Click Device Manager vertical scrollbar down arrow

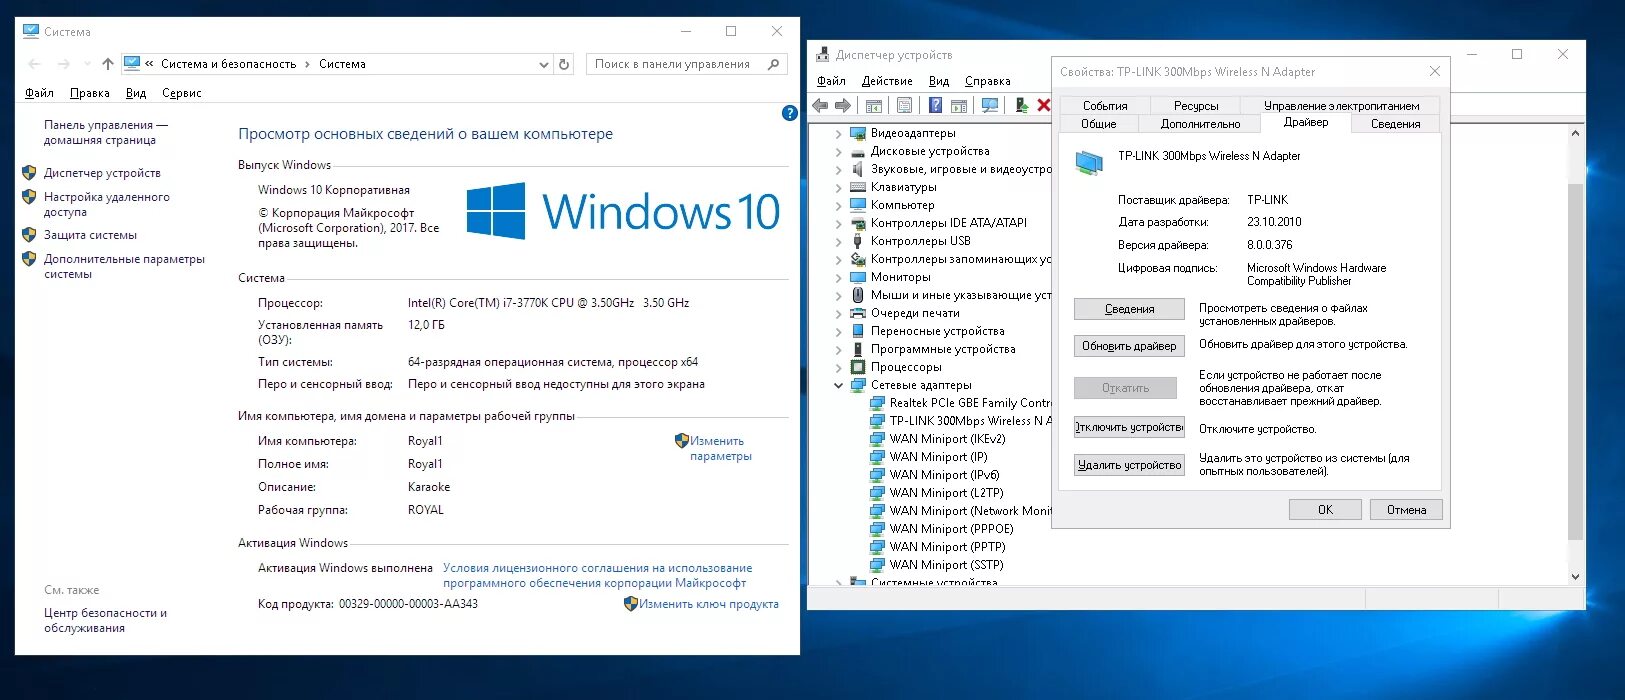[1576, 576]
